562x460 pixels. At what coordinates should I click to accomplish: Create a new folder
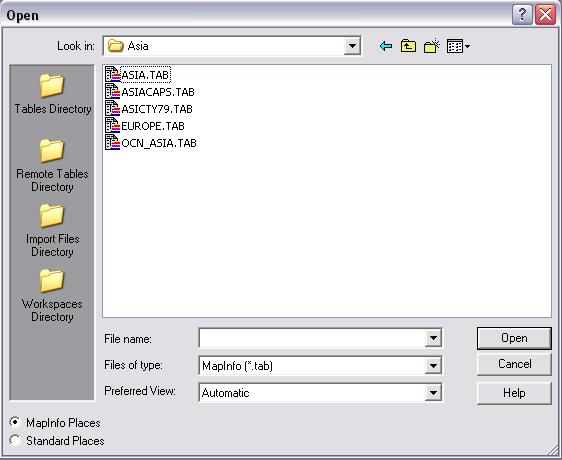coord(432,46)
